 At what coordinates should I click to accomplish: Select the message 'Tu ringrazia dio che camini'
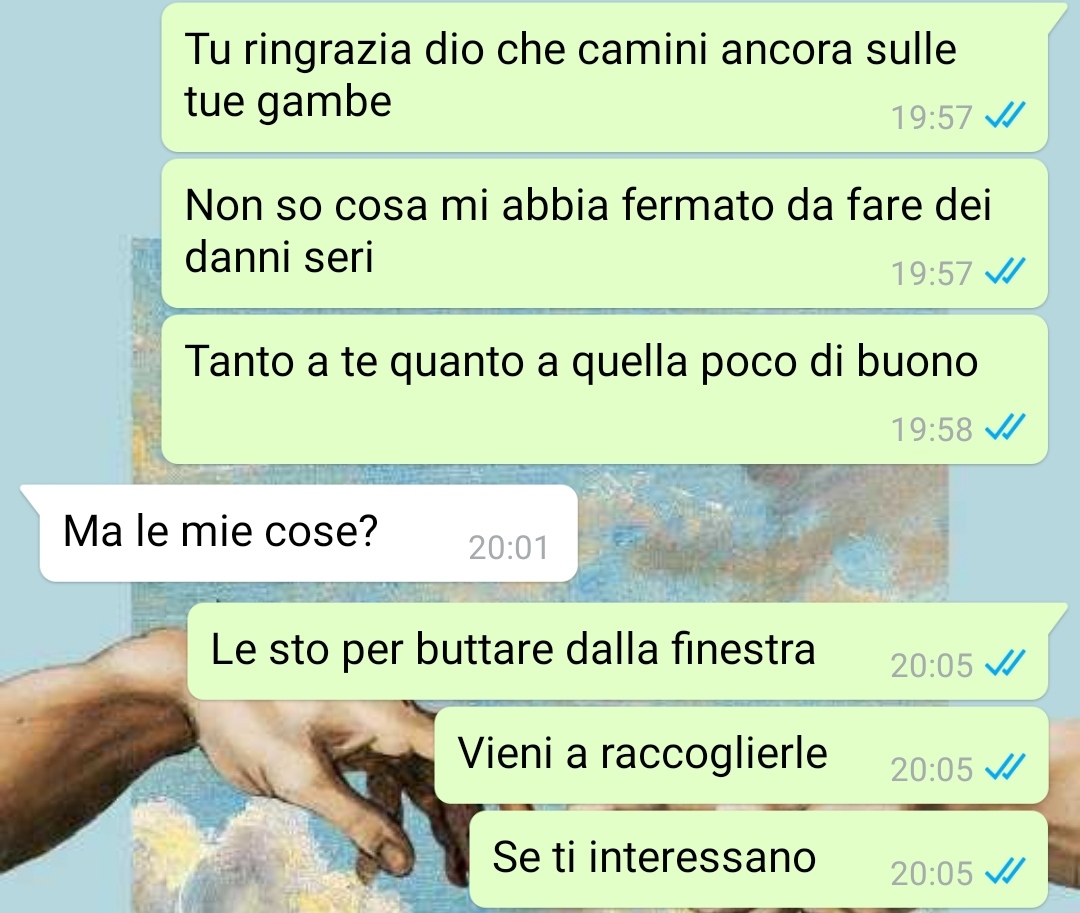point(604,76)
